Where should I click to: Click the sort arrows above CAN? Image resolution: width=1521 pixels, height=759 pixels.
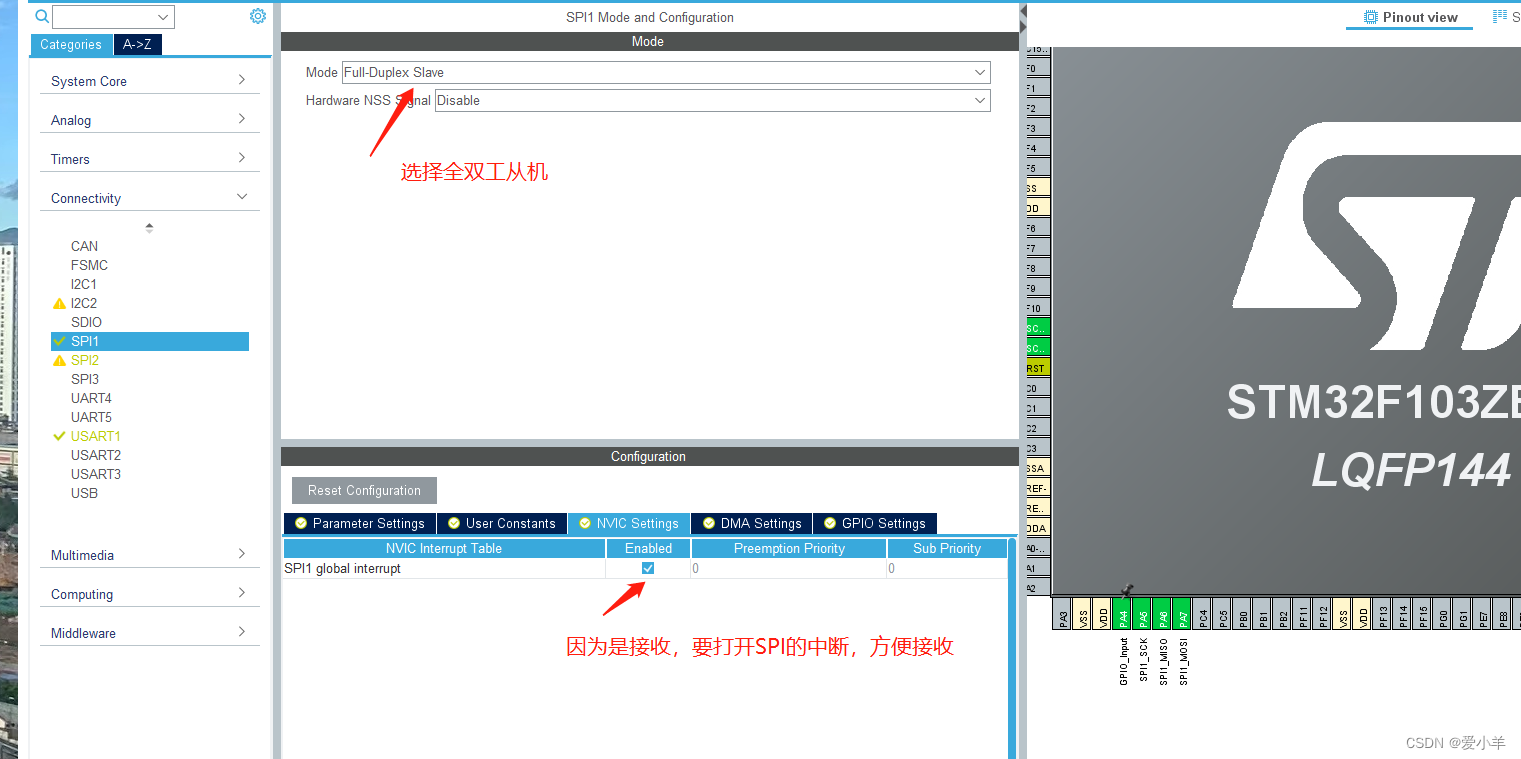coord(149,228)
